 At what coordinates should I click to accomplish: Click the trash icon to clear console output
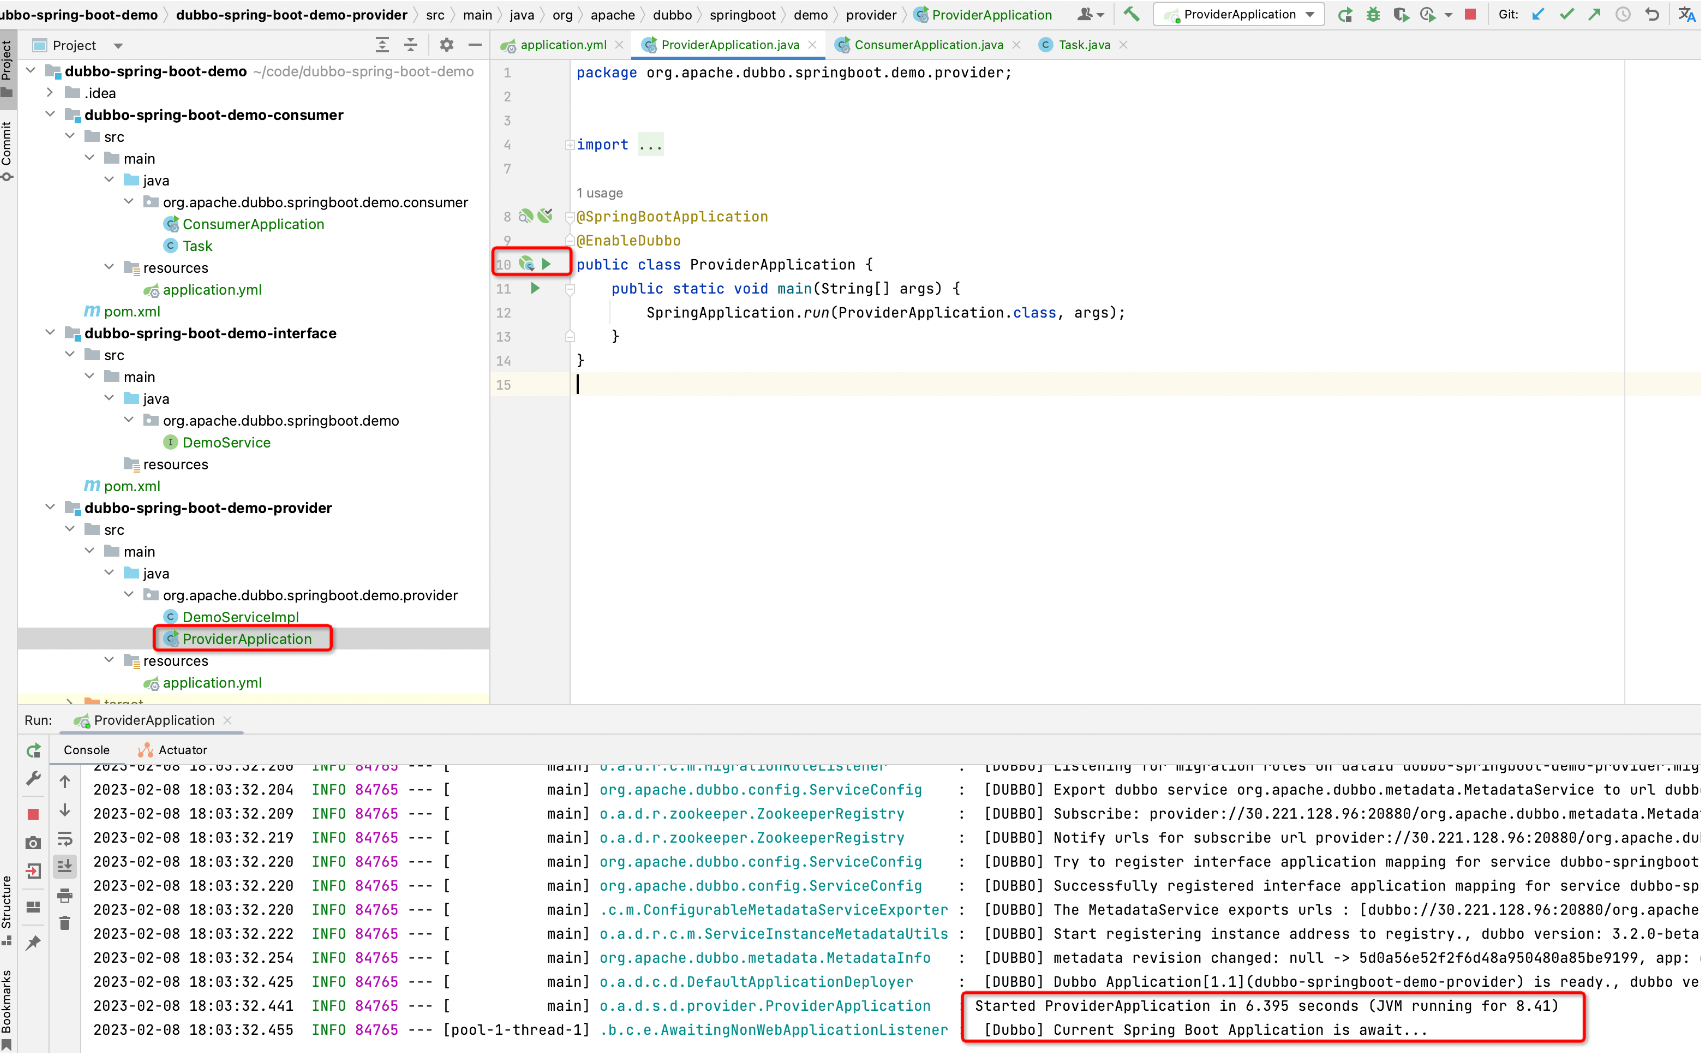point(65,923)
